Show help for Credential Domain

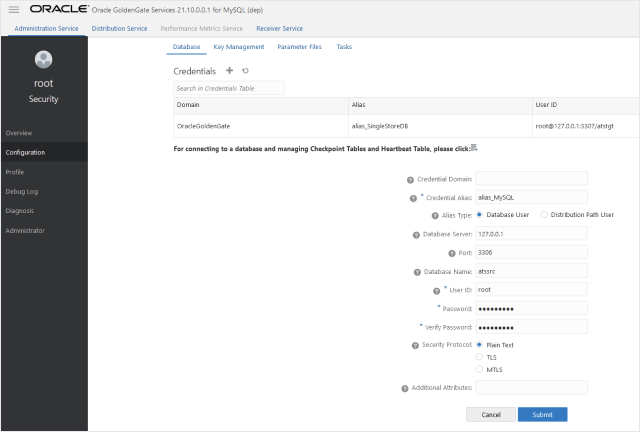click(410, 180)
